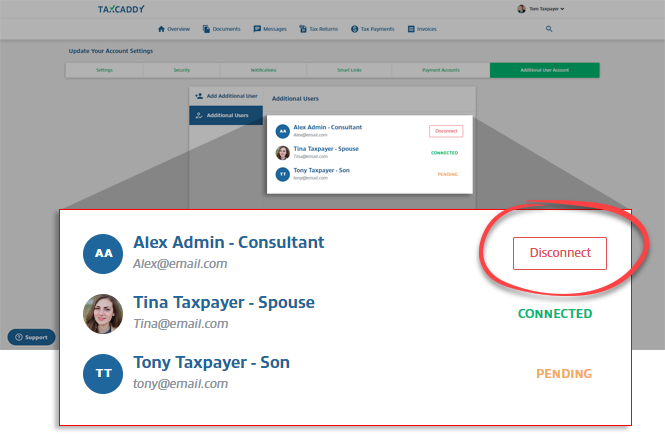Click large orange PENDING status in callout

(x=564, y=374)
